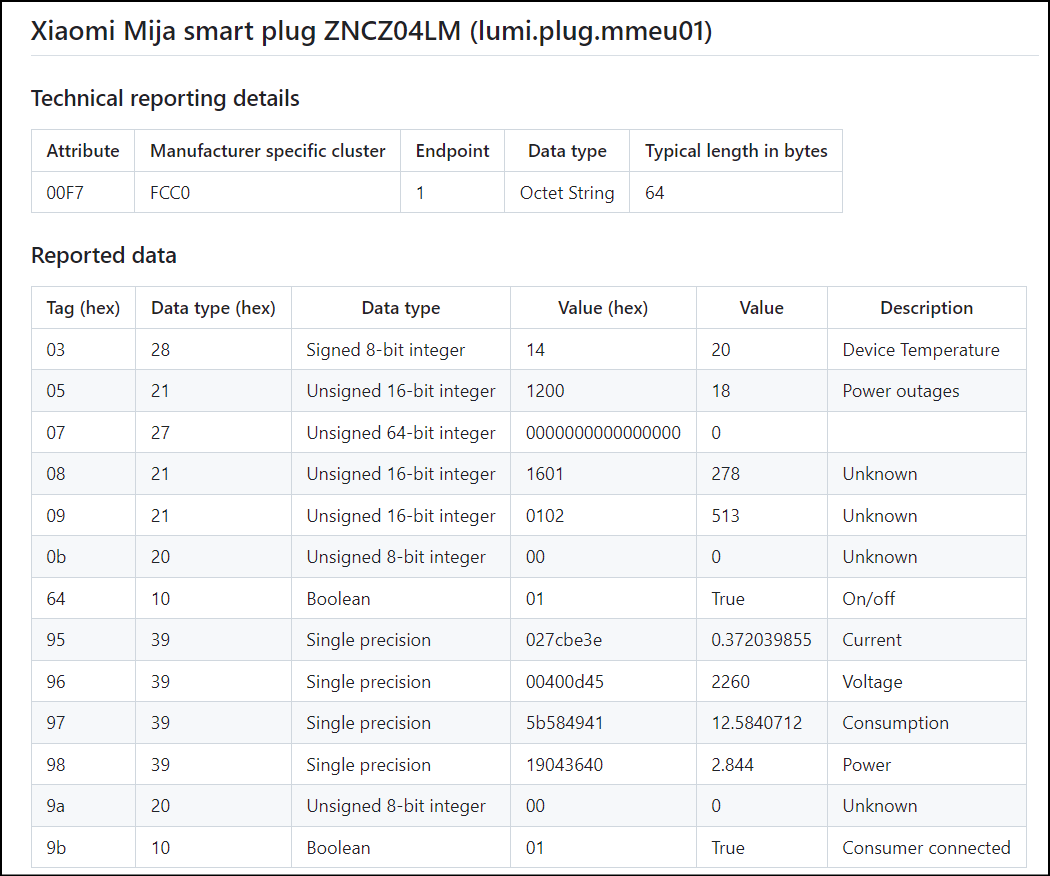Click the Technical reporting details heading
The height and width of the screenshot is (876, 1050).
point(165,98)
